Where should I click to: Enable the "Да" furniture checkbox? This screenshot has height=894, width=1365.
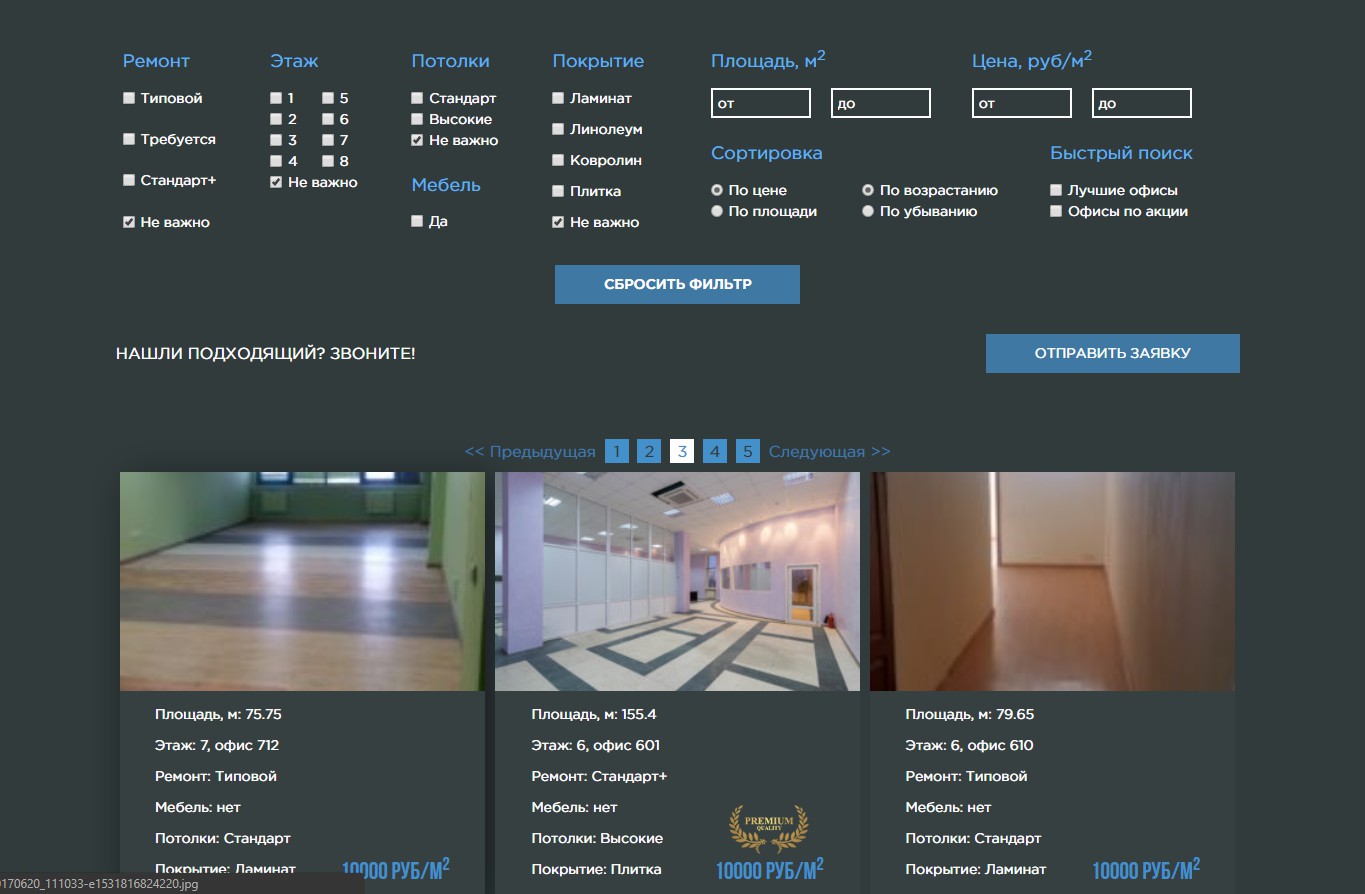(x=416, y=220)
